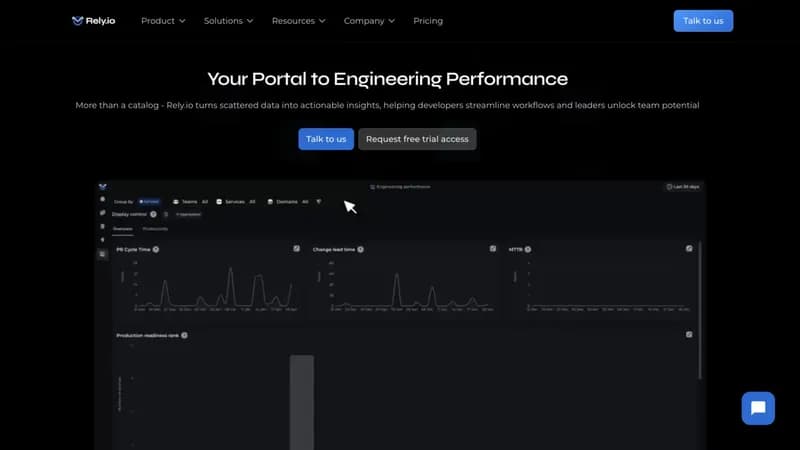Screen dimensions: 800x450
Task: Click the Change lead time info icon
Action: tap(361, 249)
